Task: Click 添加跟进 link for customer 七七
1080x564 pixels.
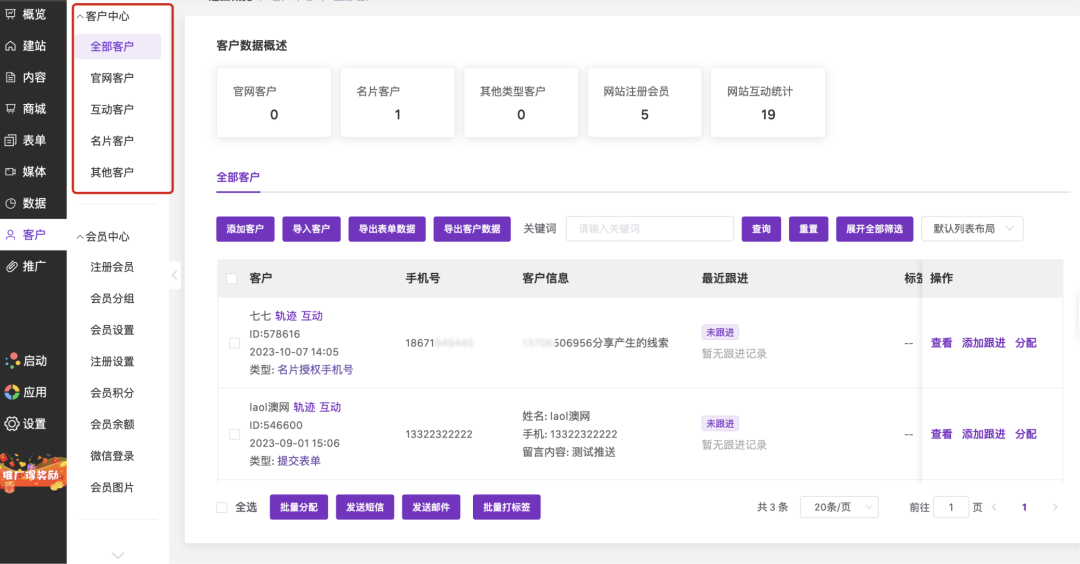Action: click(x=983, y=343)
